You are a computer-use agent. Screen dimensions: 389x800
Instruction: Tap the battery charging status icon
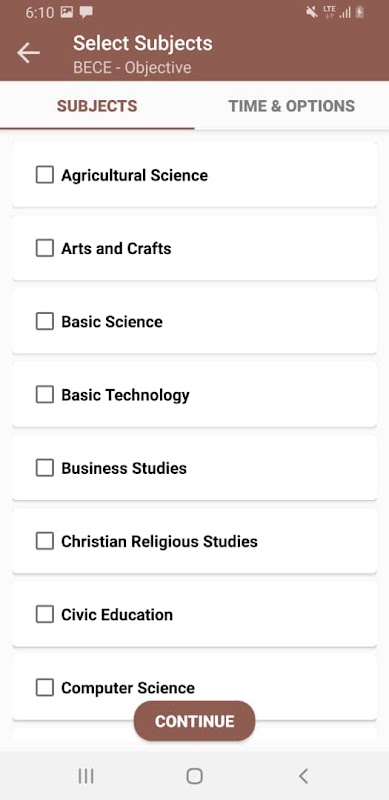tap(360, 12)
